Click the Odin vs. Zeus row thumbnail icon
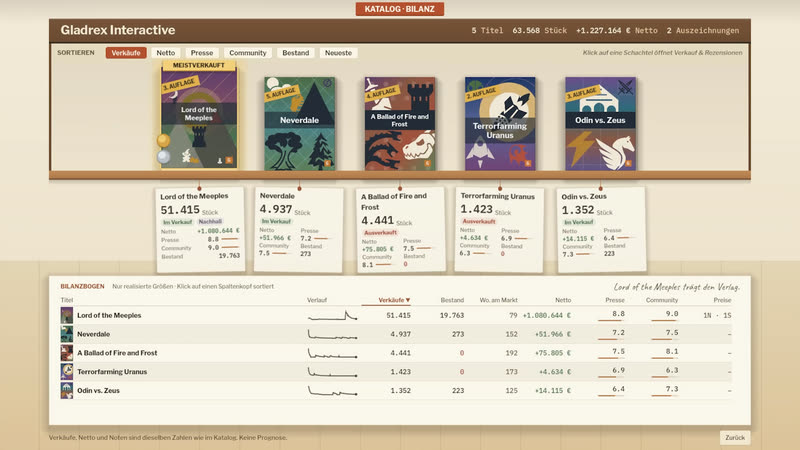Screen dimensions: 800x450 pyautogui.click(x=67, y=390)
